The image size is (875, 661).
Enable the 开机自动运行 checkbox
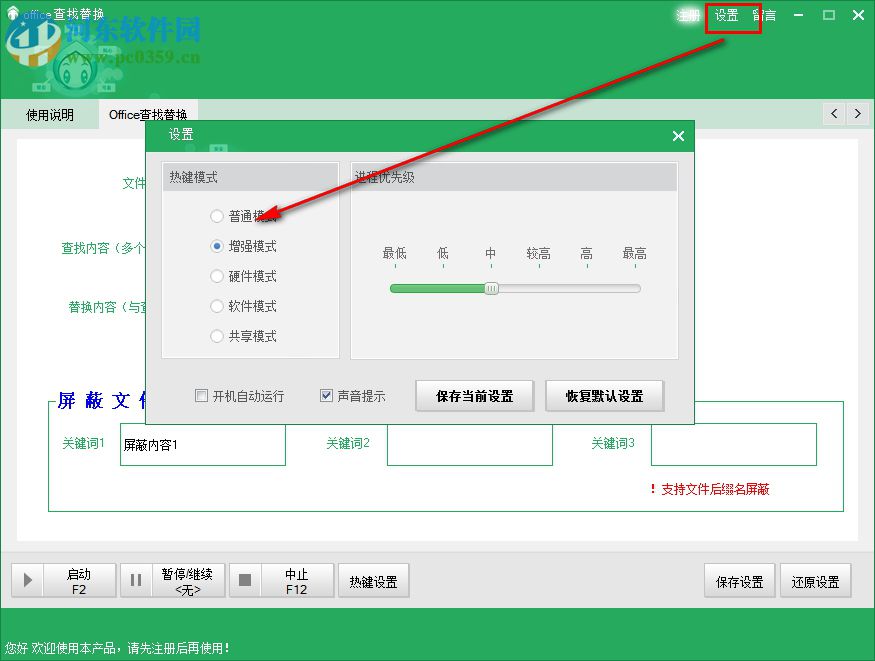pos(201,395)
